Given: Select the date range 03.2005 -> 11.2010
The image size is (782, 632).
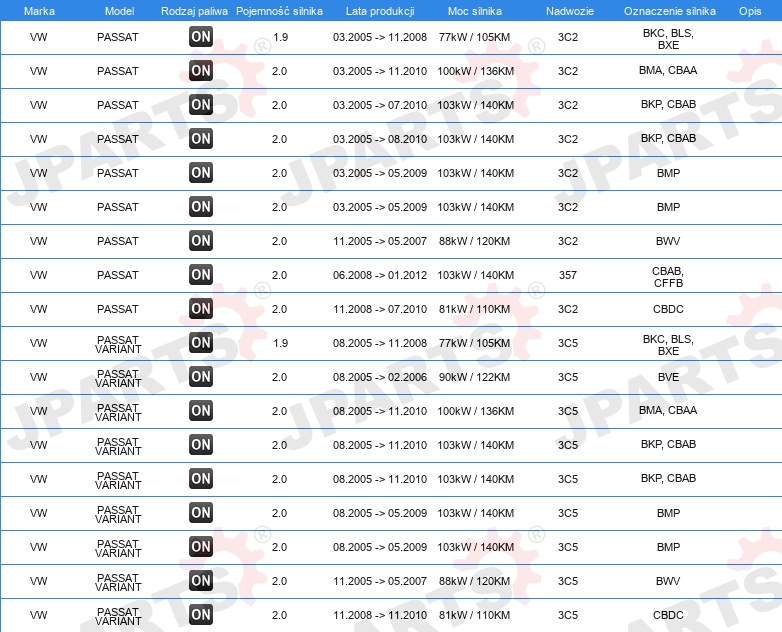Looking at the screenshot, I should tap(380, 71).
